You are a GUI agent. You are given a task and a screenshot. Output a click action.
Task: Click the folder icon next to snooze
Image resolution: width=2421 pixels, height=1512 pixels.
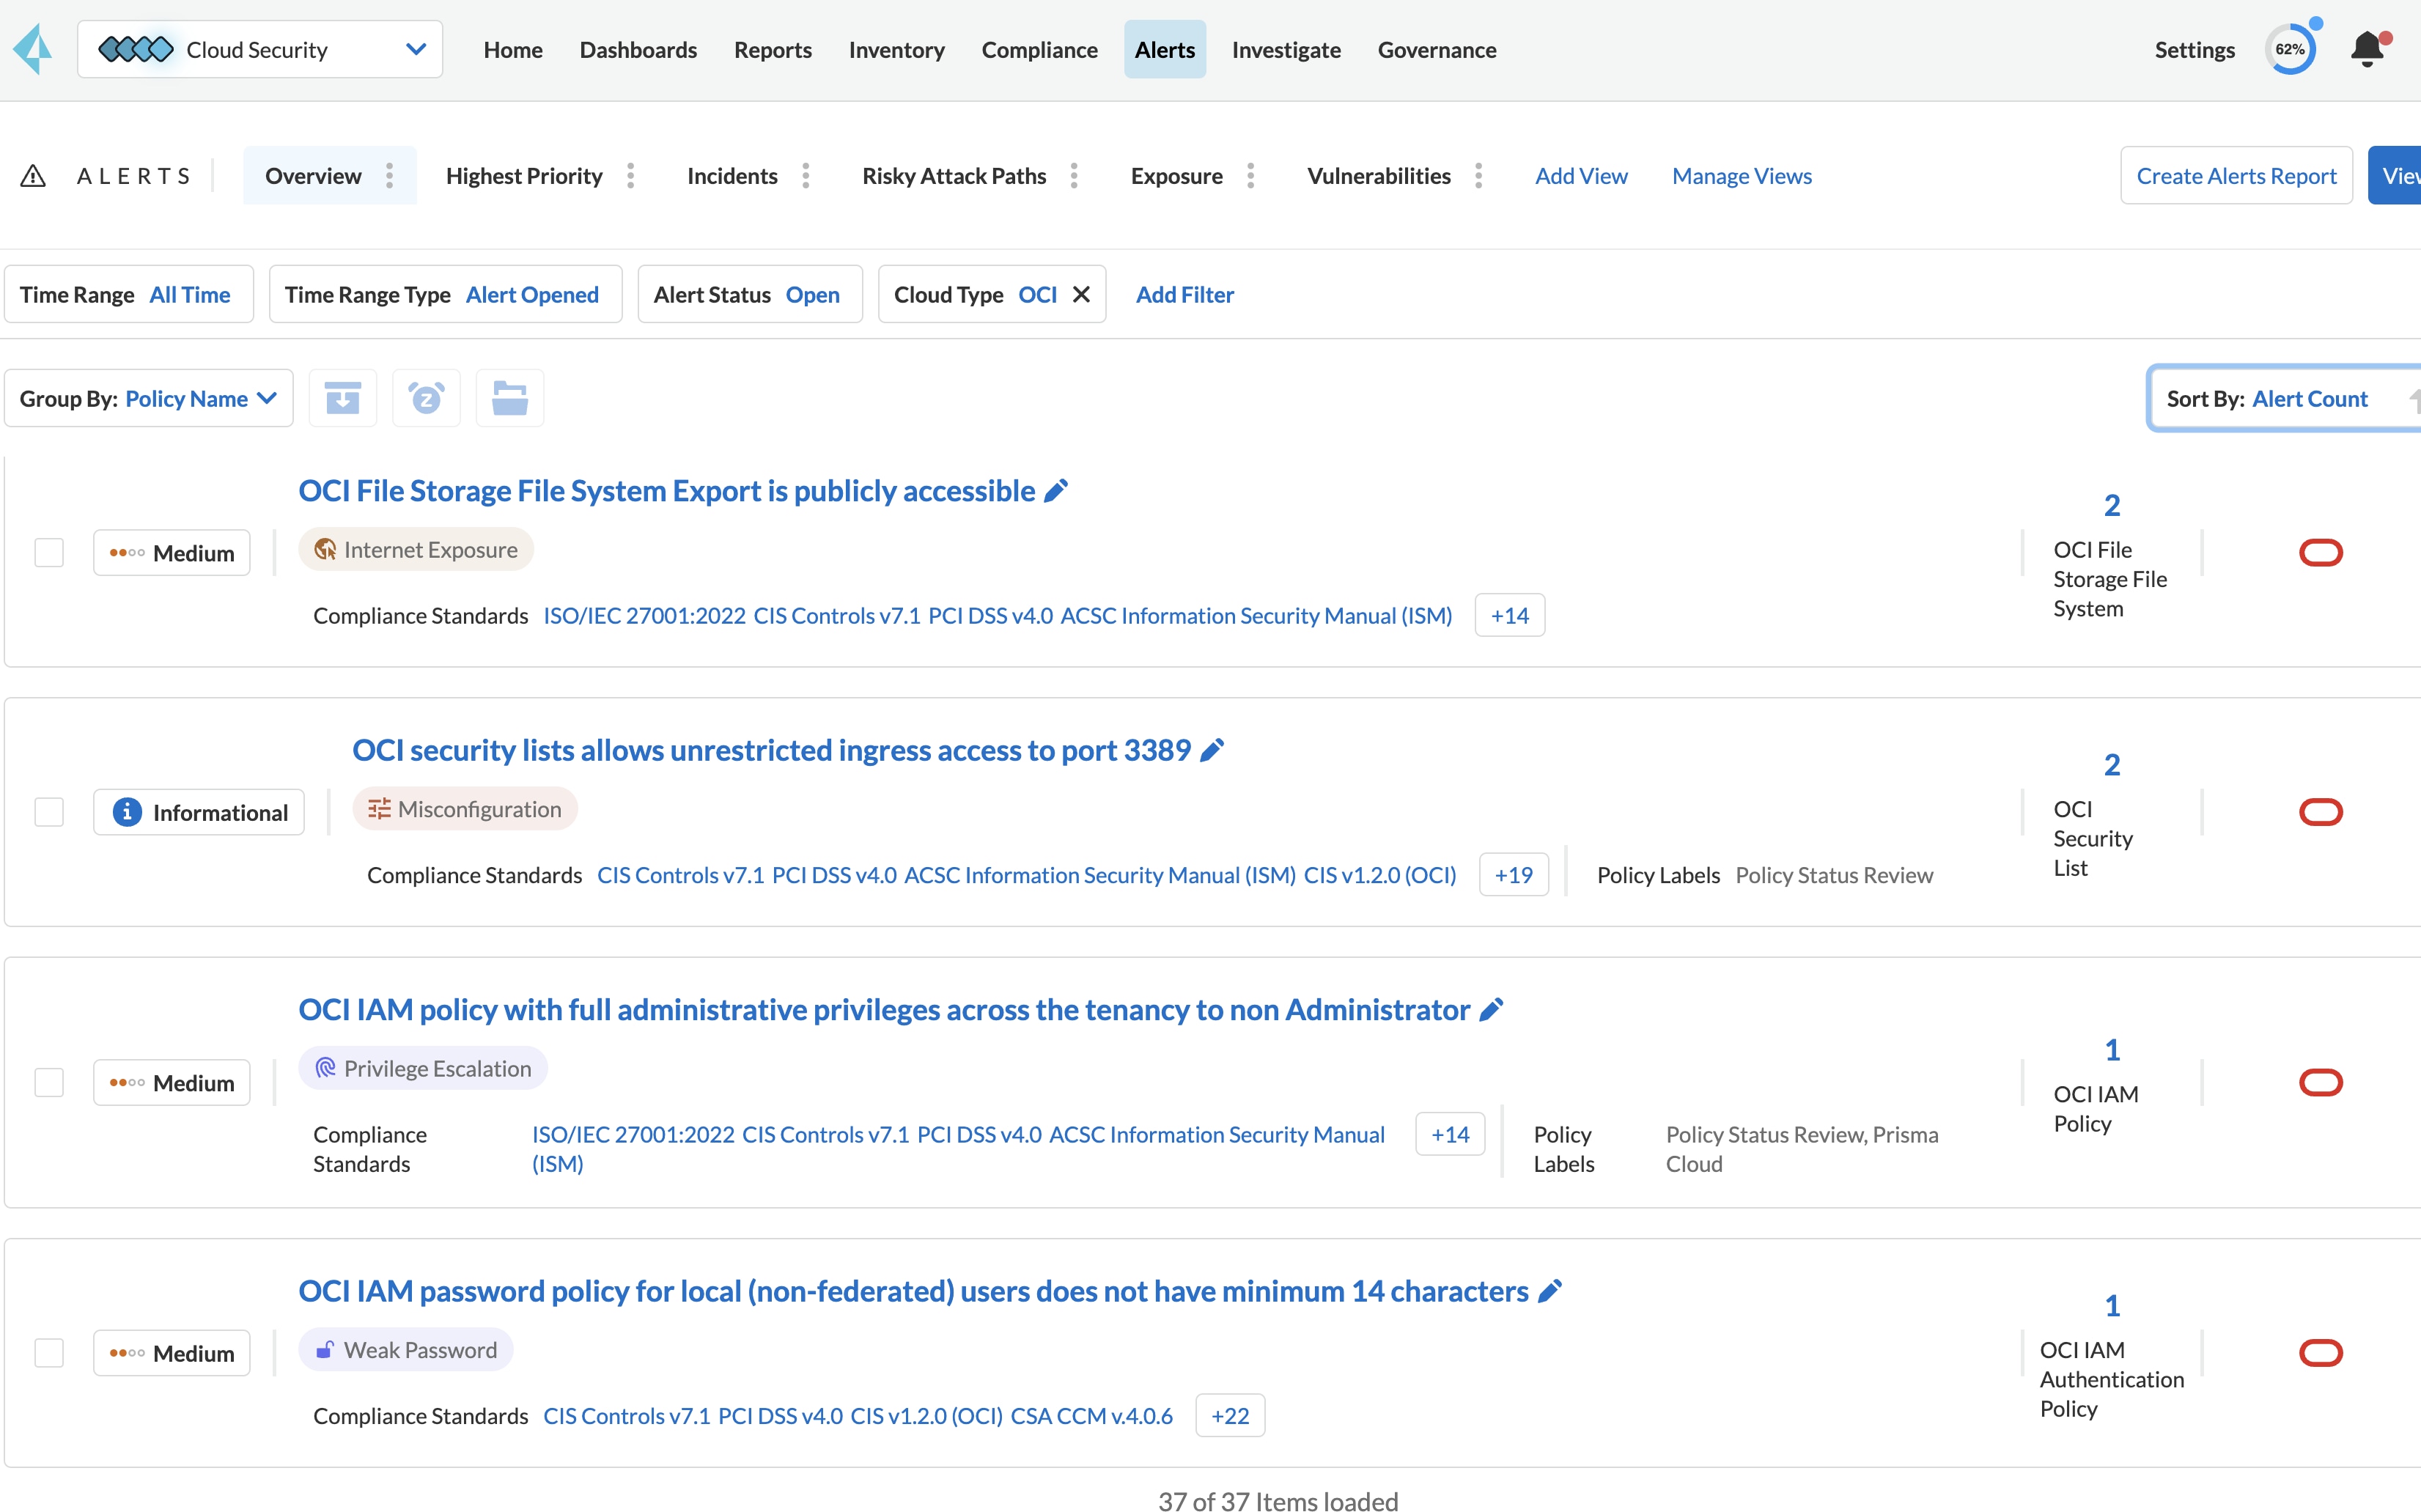(510, 398)
